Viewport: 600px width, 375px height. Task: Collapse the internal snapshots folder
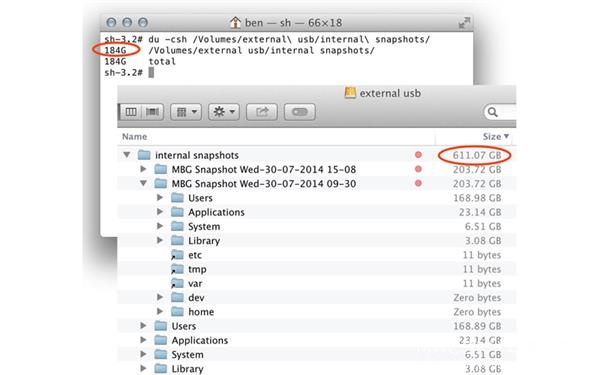pyautogui.click(x=127, y=155)
